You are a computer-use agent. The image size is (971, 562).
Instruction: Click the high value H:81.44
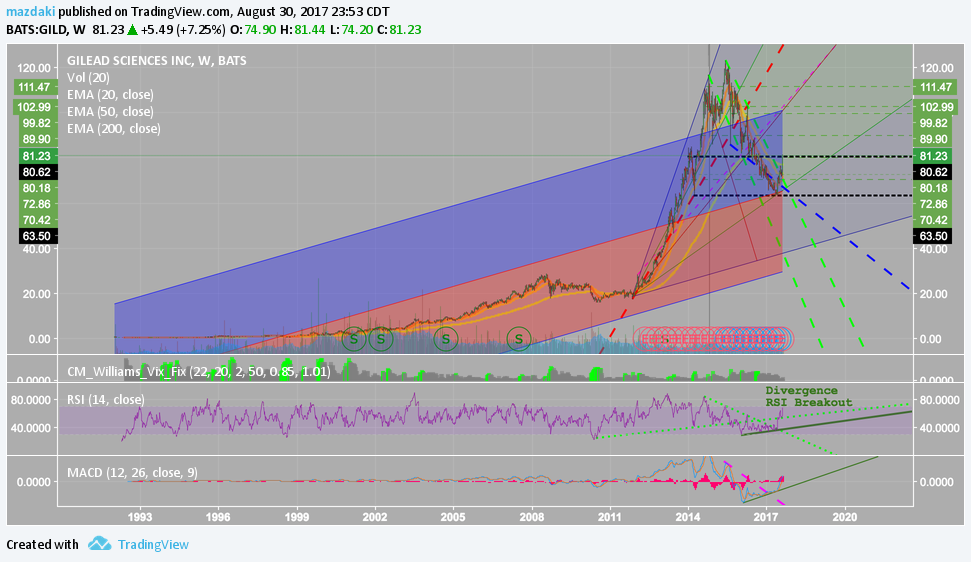click(x=302, y=30)
